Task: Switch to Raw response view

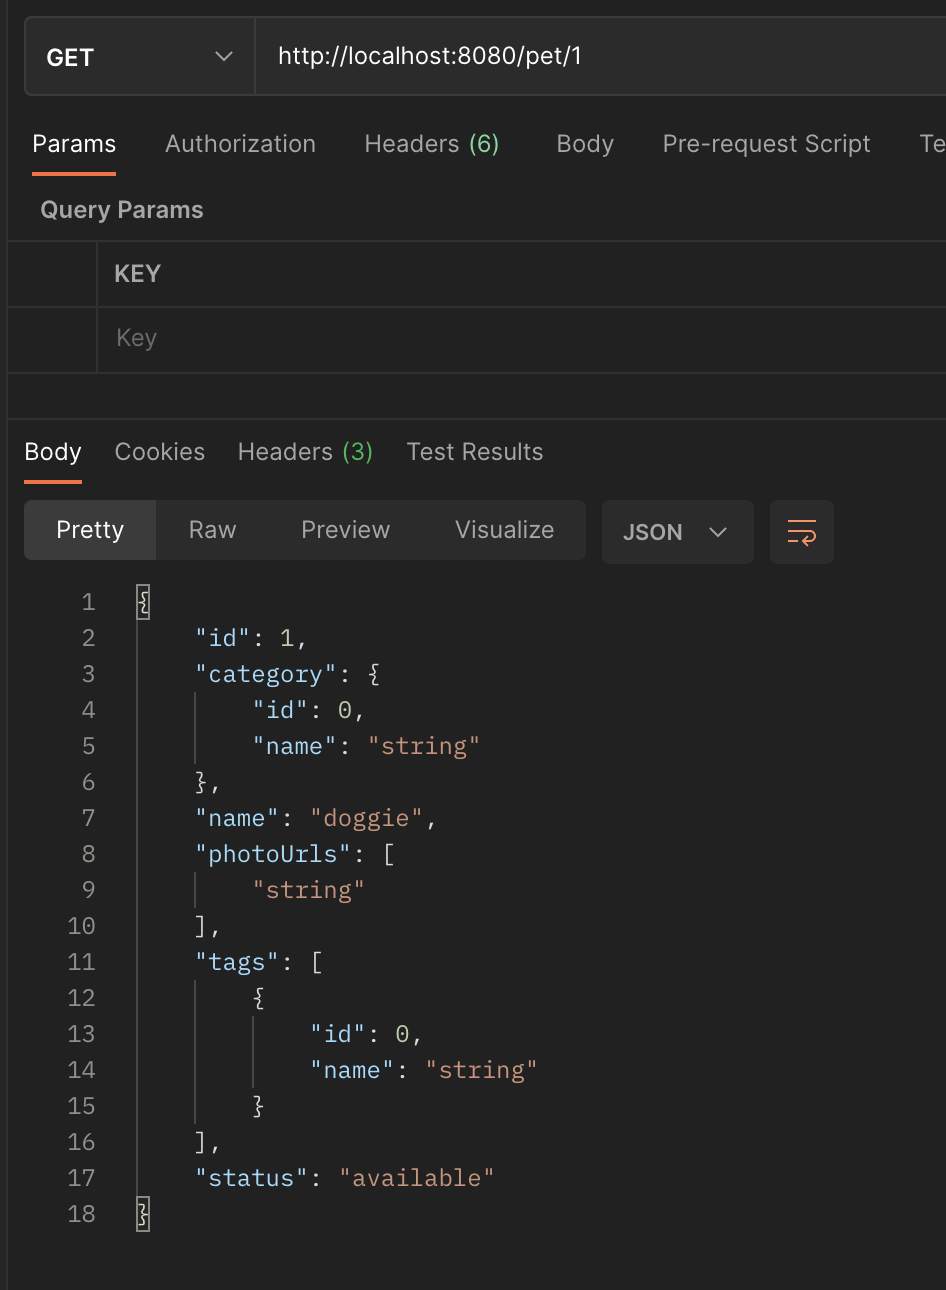Action: click(x=212, y=530)
